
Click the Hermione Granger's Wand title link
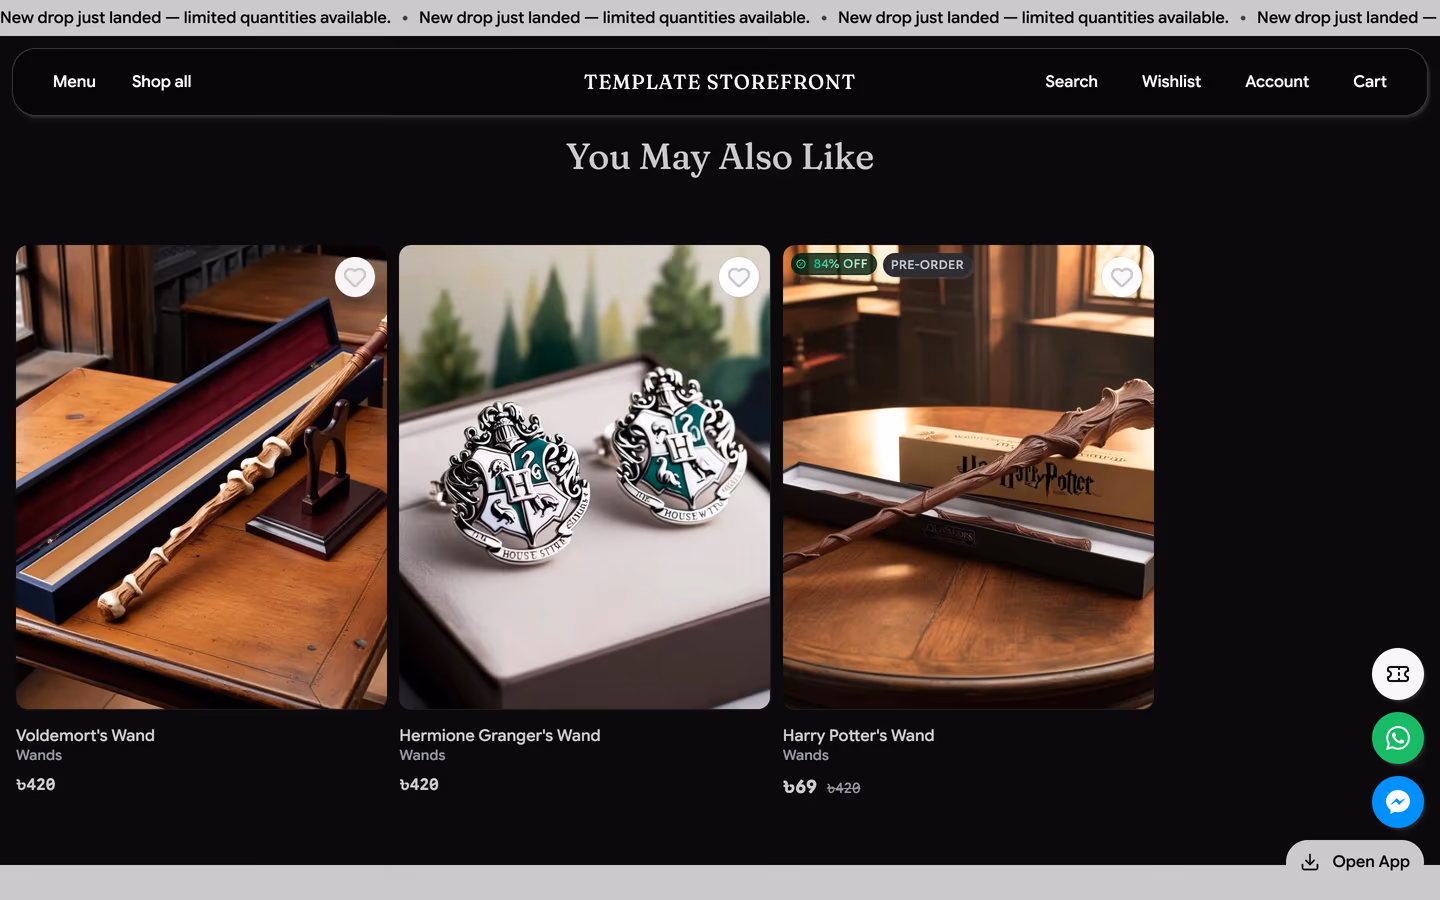pos(500,735)
